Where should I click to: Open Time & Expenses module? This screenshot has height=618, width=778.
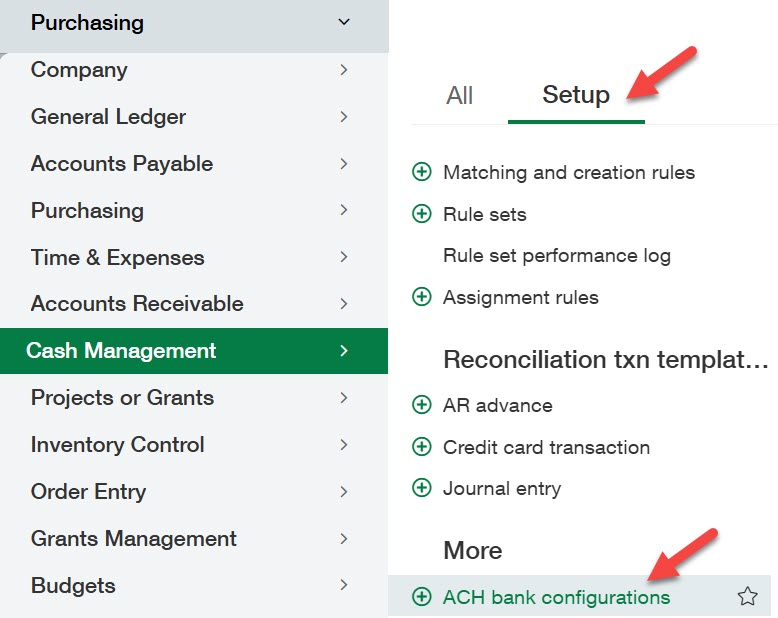point(118,258)
